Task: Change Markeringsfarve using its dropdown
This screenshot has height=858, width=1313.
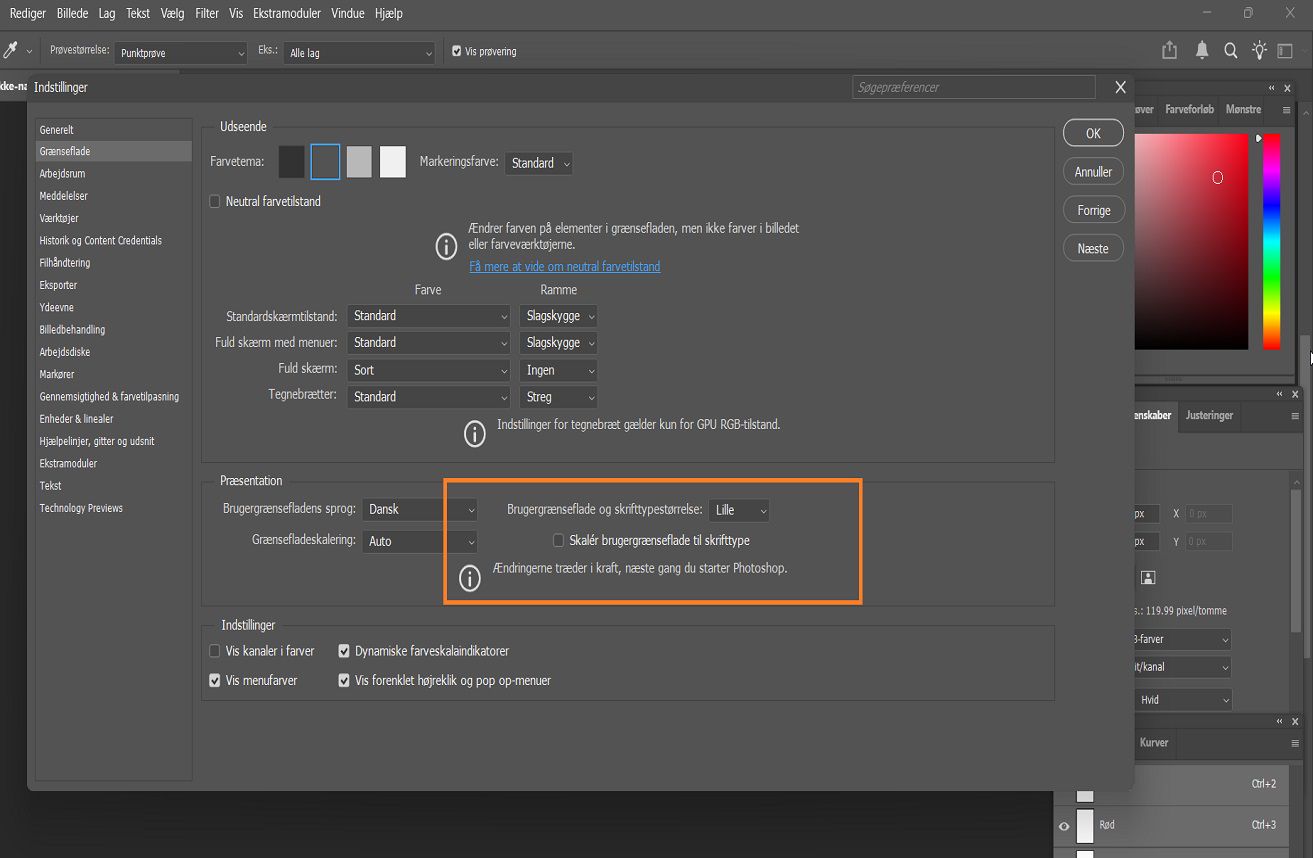Action: tap(538, 162)
